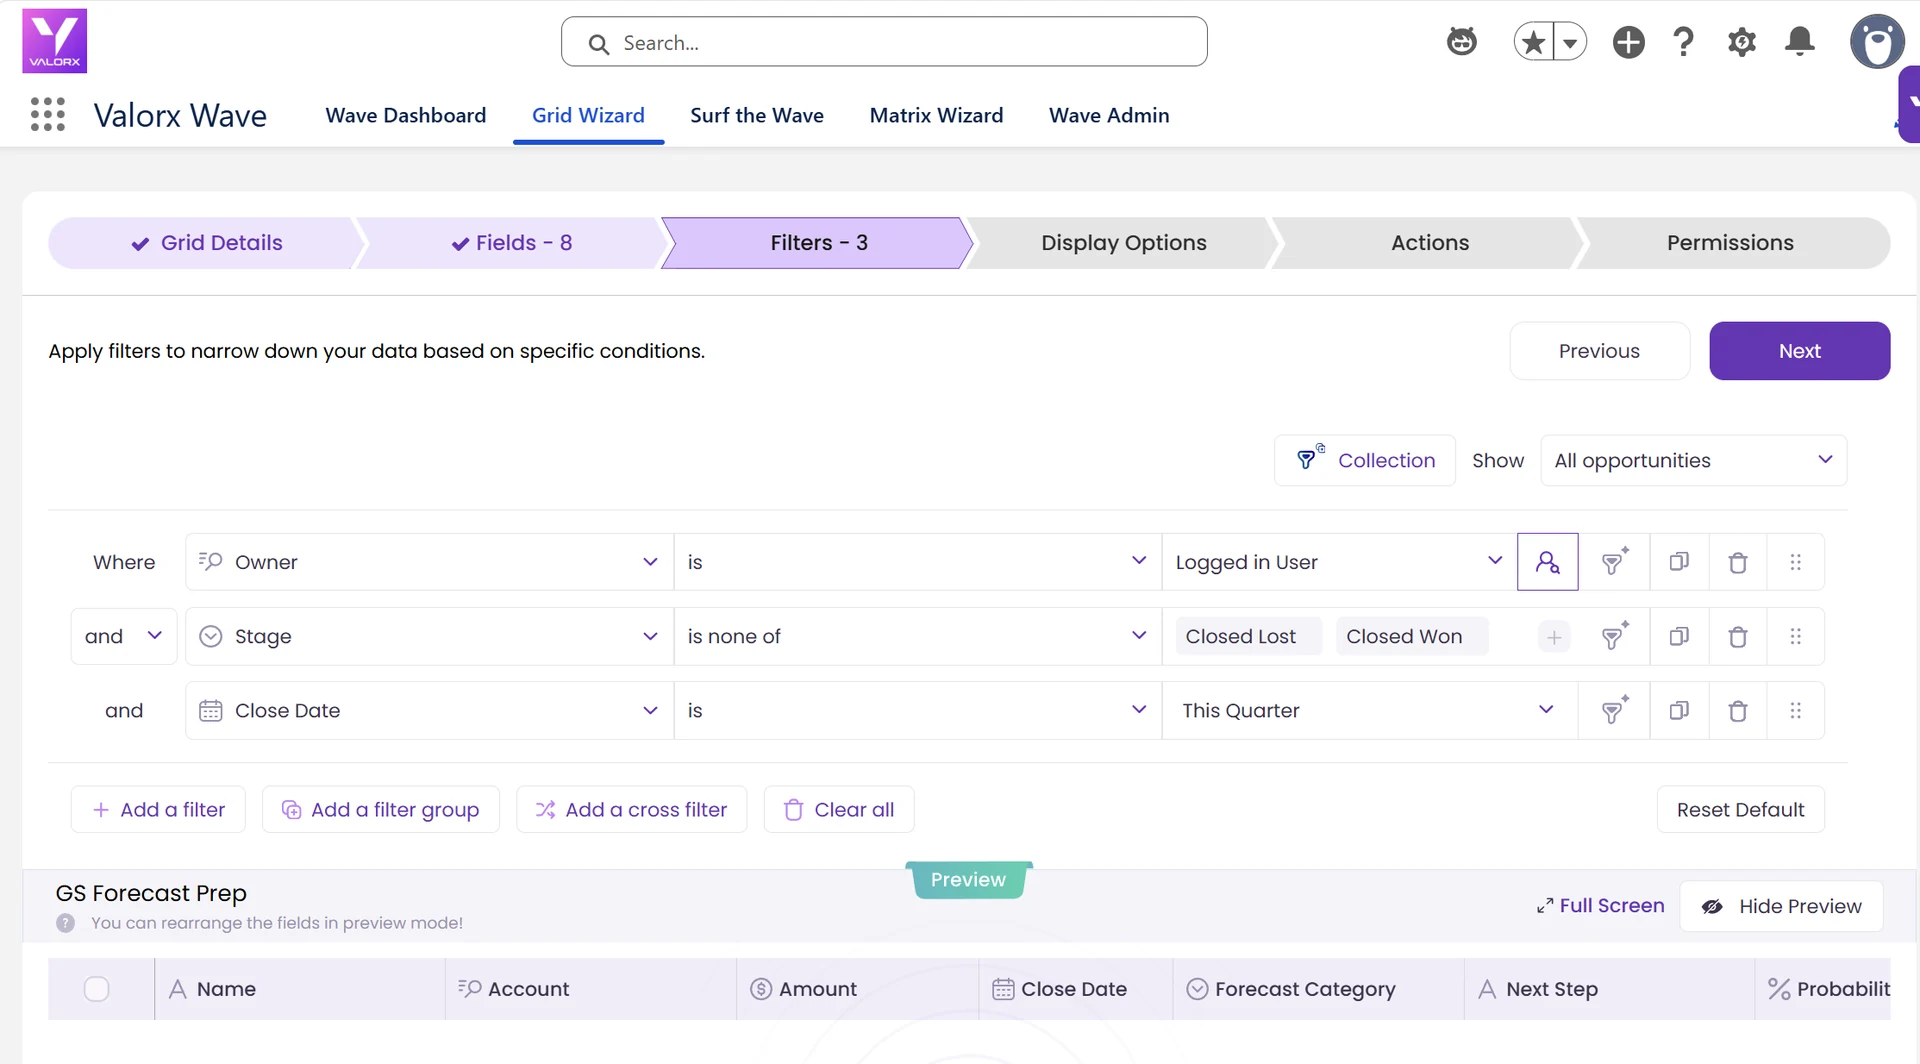
Task: Click the filter sparkle icon in Owner row
Action: (1614, 562)
